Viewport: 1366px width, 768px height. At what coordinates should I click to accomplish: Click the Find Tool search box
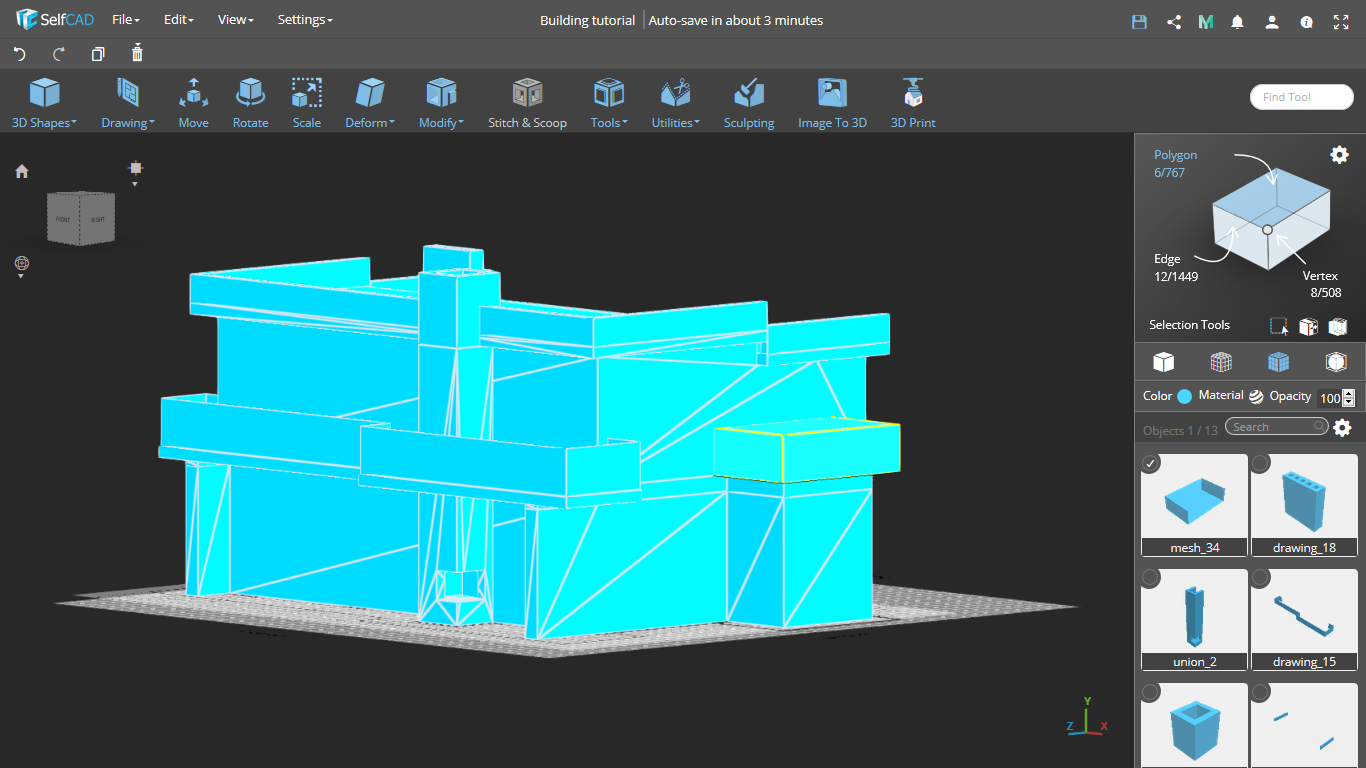coord(1302,97)
